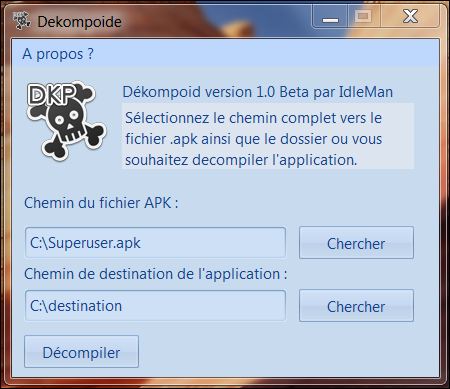Click Chercher button next to Superuser.apk field
The width and height of the screenshot is (450, 389).
tap(356, 243)
